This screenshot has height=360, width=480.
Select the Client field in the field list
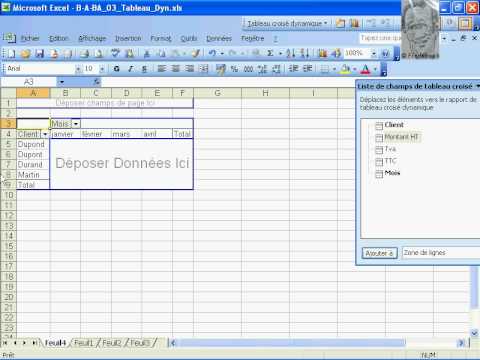(x=394, y=125)
